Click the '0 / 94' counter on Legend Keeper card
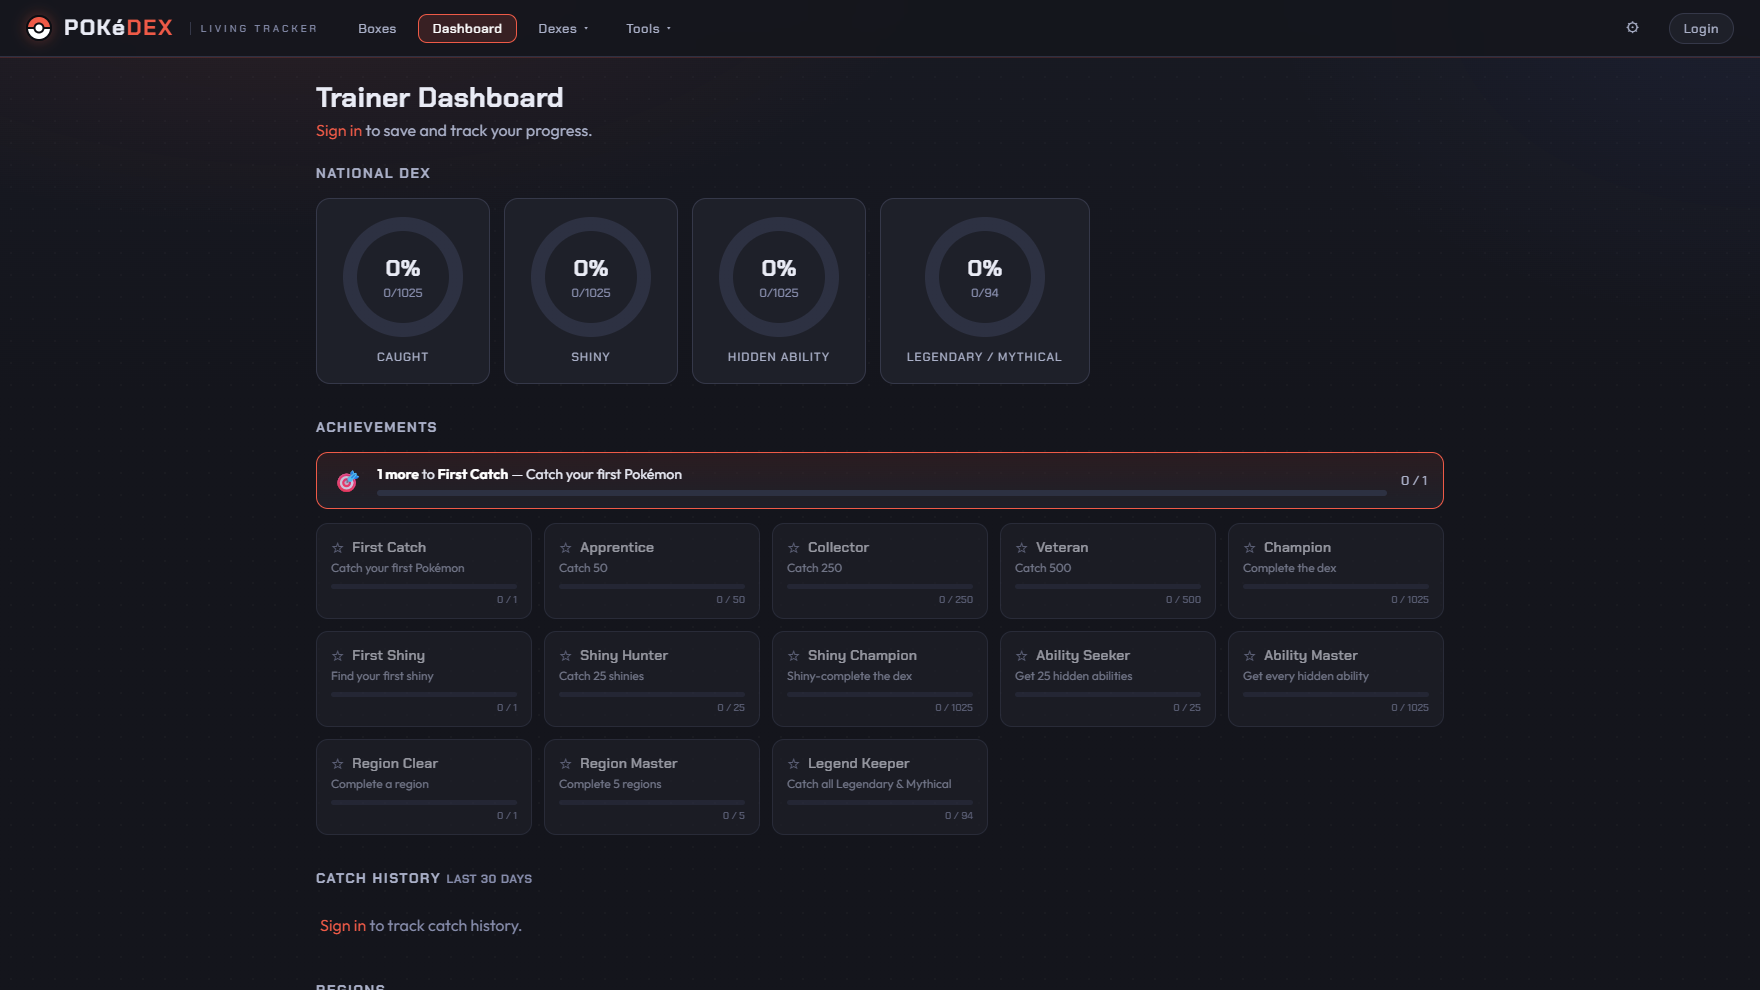Viewport: 1760px width, 990px height. tap(959, 816)
